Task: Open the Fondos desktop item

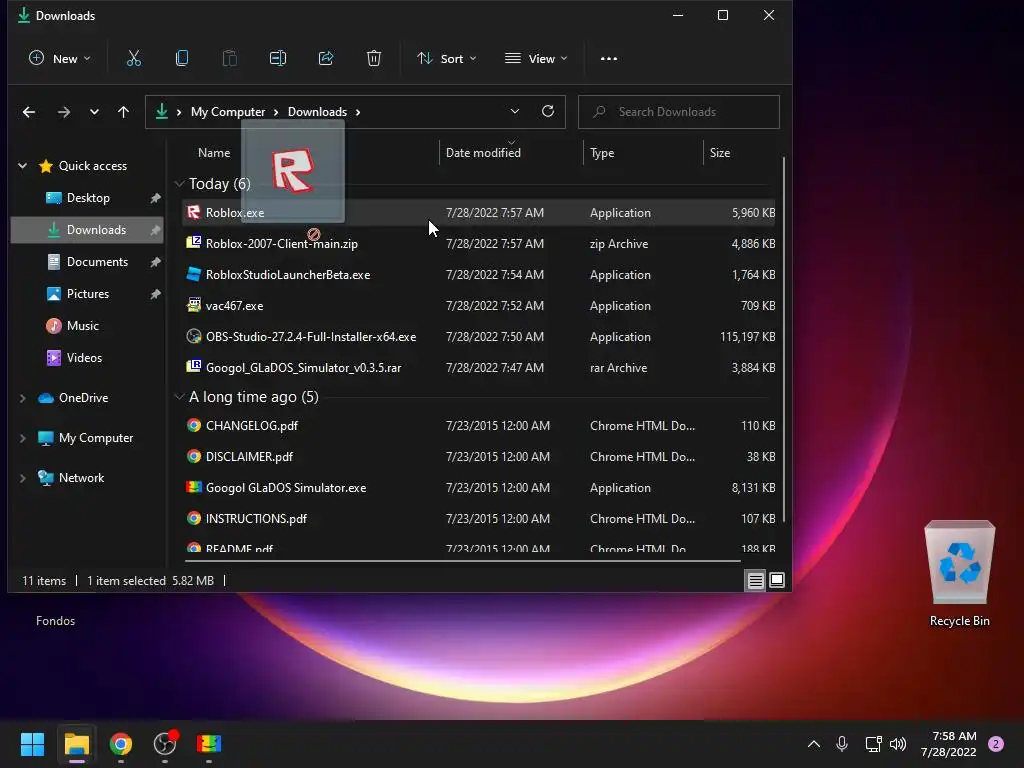Action: pos(56,621)
